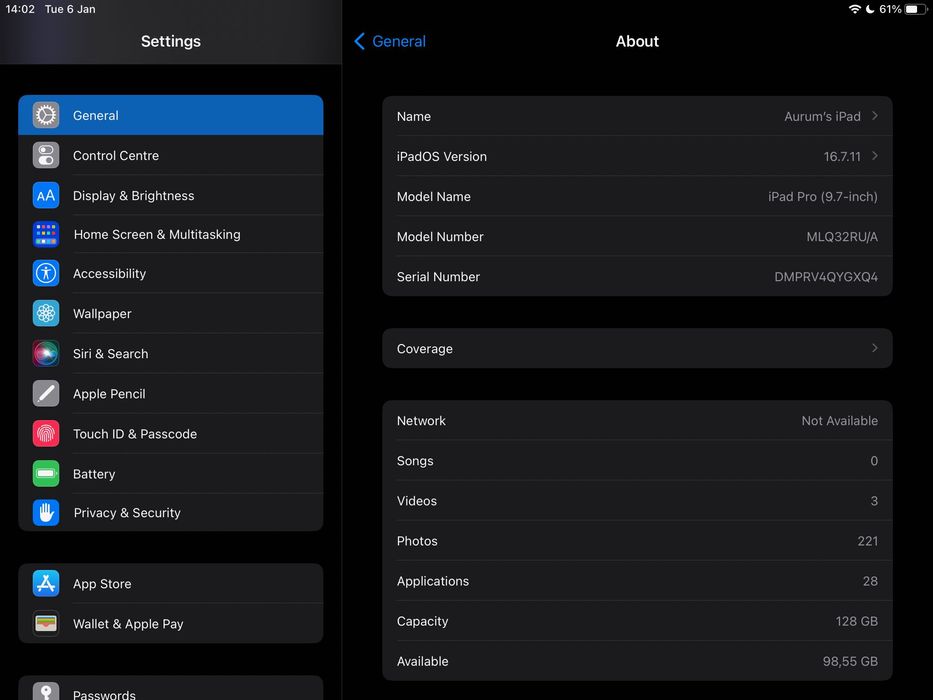Tap model name iPad Pro (9.7-inch)
The image size is (933, 700).
(x=822, y=196)
